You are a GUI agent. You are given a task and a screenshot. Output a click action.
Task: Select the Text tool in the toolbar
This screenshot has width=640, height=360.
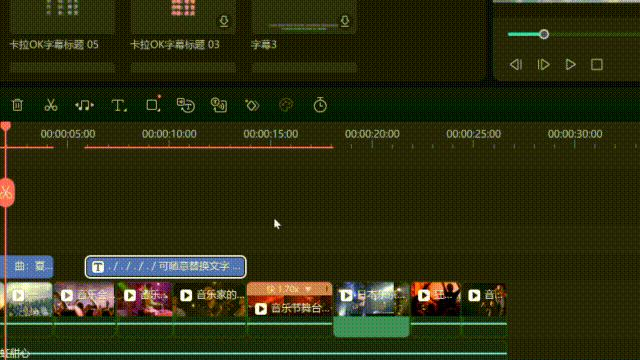click(x=119, y=105)
